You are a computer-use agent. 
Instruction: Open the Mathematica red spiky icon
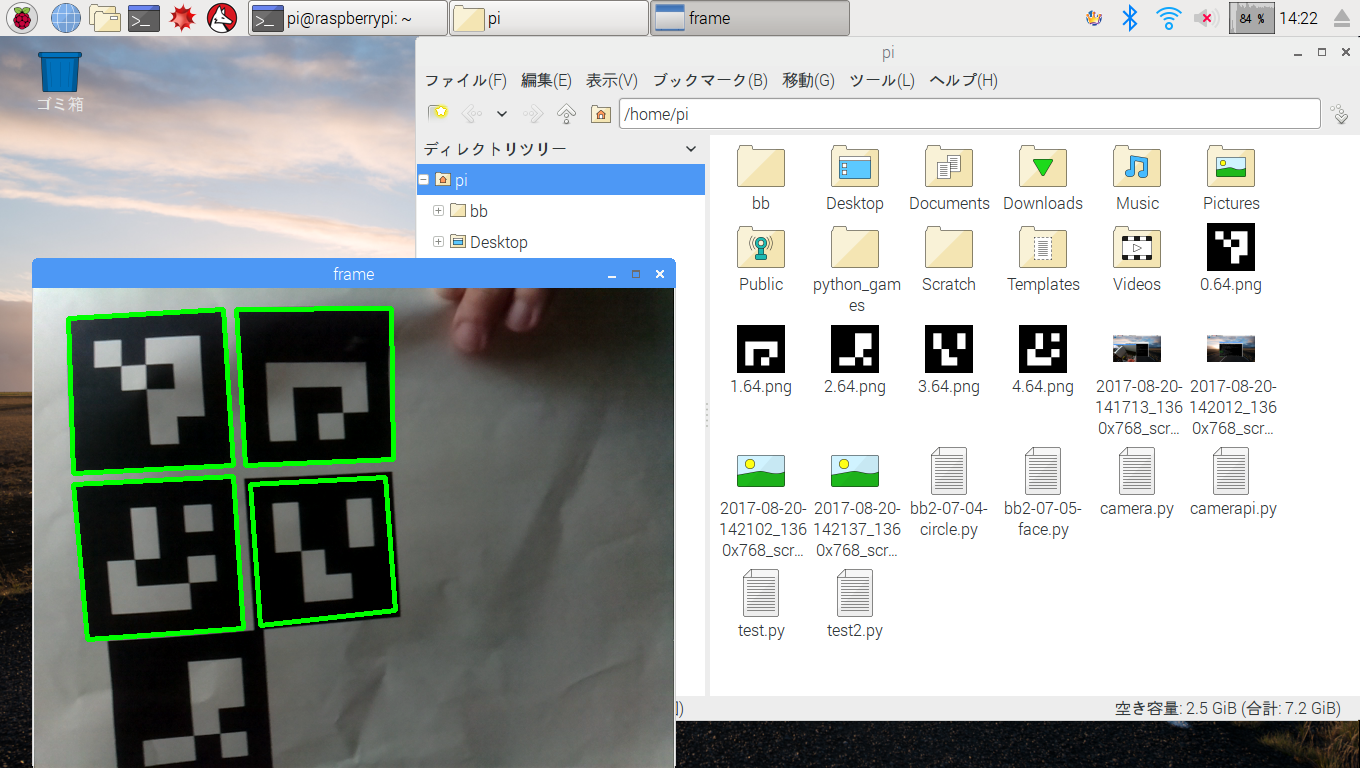(x=182, y=17)
